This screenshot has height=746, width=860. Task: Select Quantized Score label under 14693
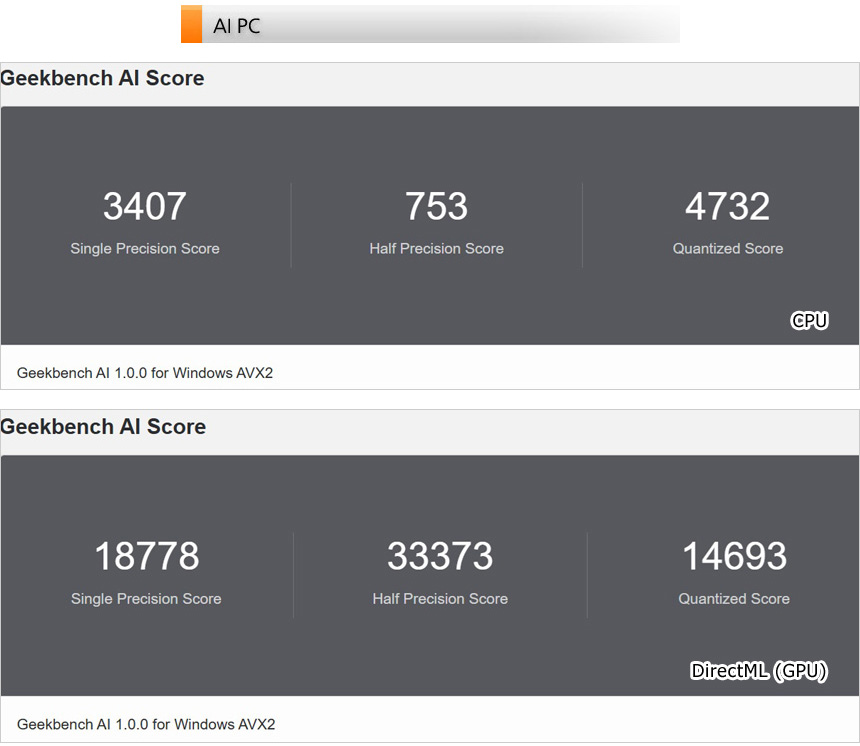pos(734,599)
